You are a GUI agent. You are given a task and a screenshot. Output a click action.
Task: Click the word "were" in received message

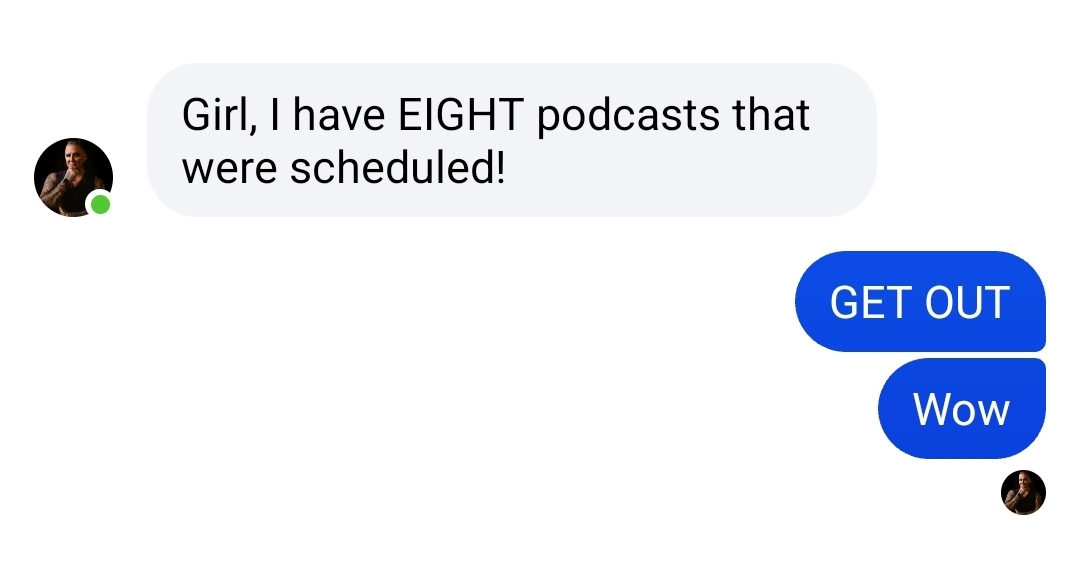tap(229, 170)
